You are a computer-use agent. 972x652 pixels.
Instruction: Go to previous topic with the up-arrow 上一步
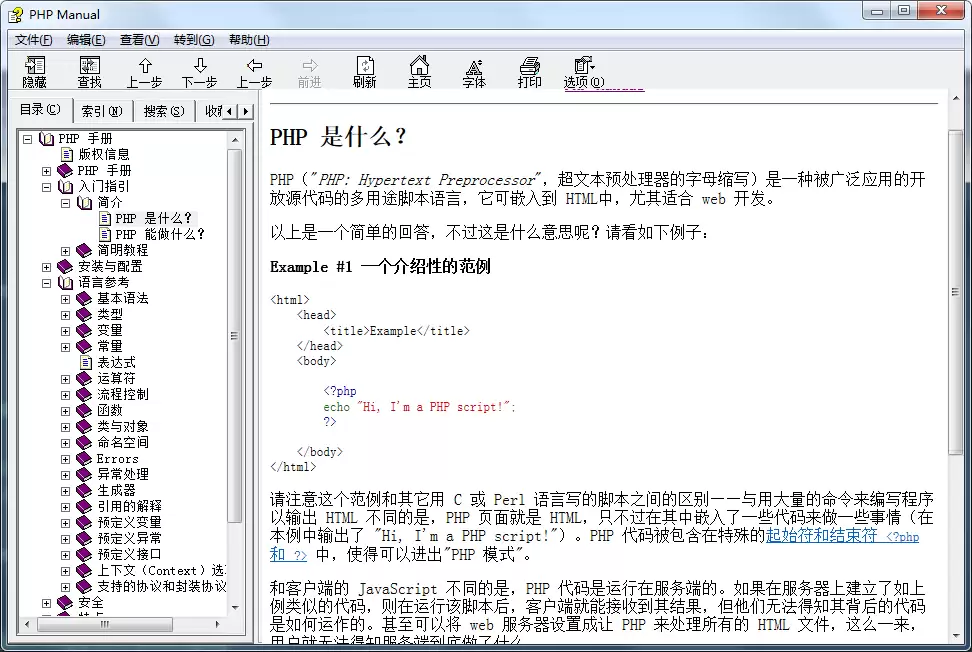144,72
